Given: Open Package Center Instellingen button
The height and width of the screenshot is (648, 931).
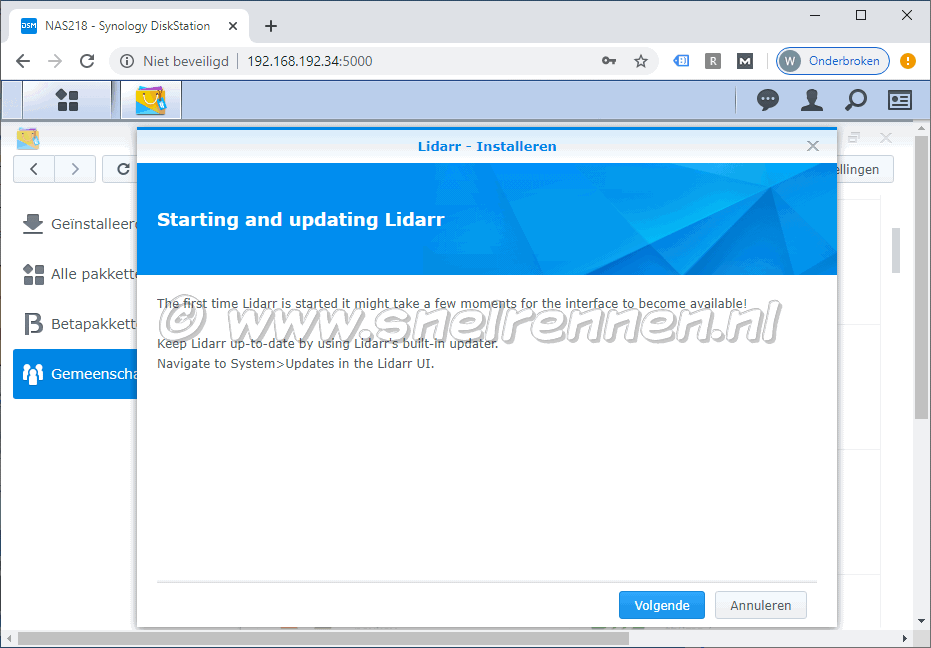Looking at the screenshot, I should pyautogui.click(x=864, y=169).
